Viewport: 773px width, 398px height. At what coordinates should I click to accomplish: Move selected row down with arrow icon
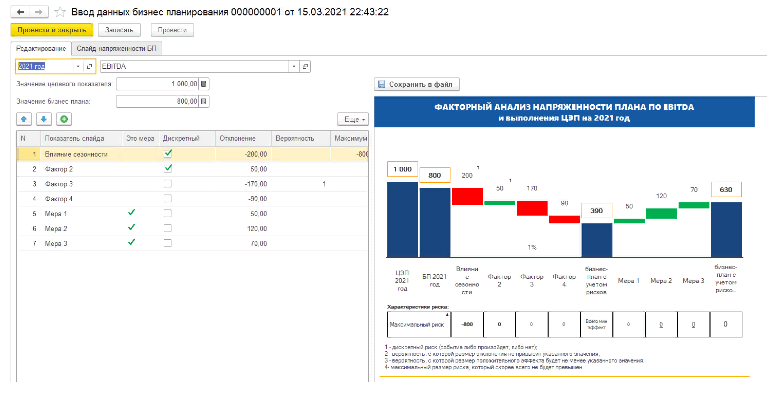44,119
